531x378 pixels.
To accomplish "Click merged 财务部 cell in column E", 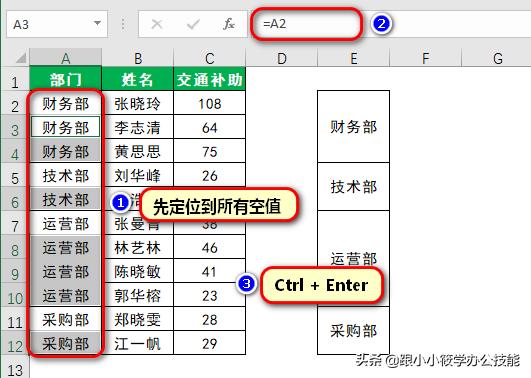I will (354, 127).
